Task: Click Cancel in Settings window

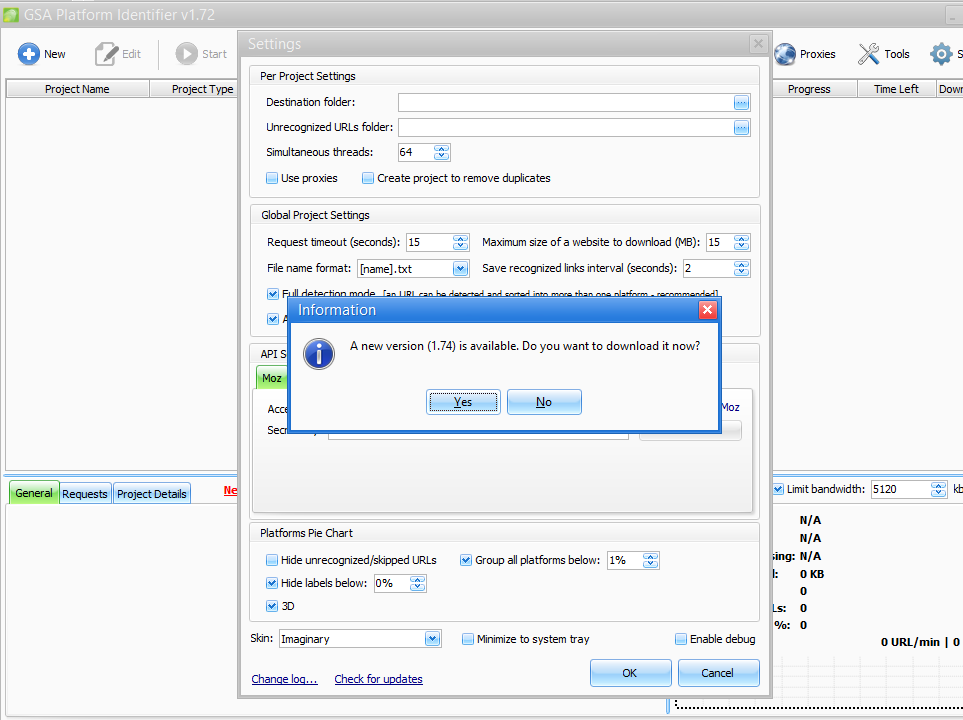Action: pyautogui.click(x=718, y=673)
